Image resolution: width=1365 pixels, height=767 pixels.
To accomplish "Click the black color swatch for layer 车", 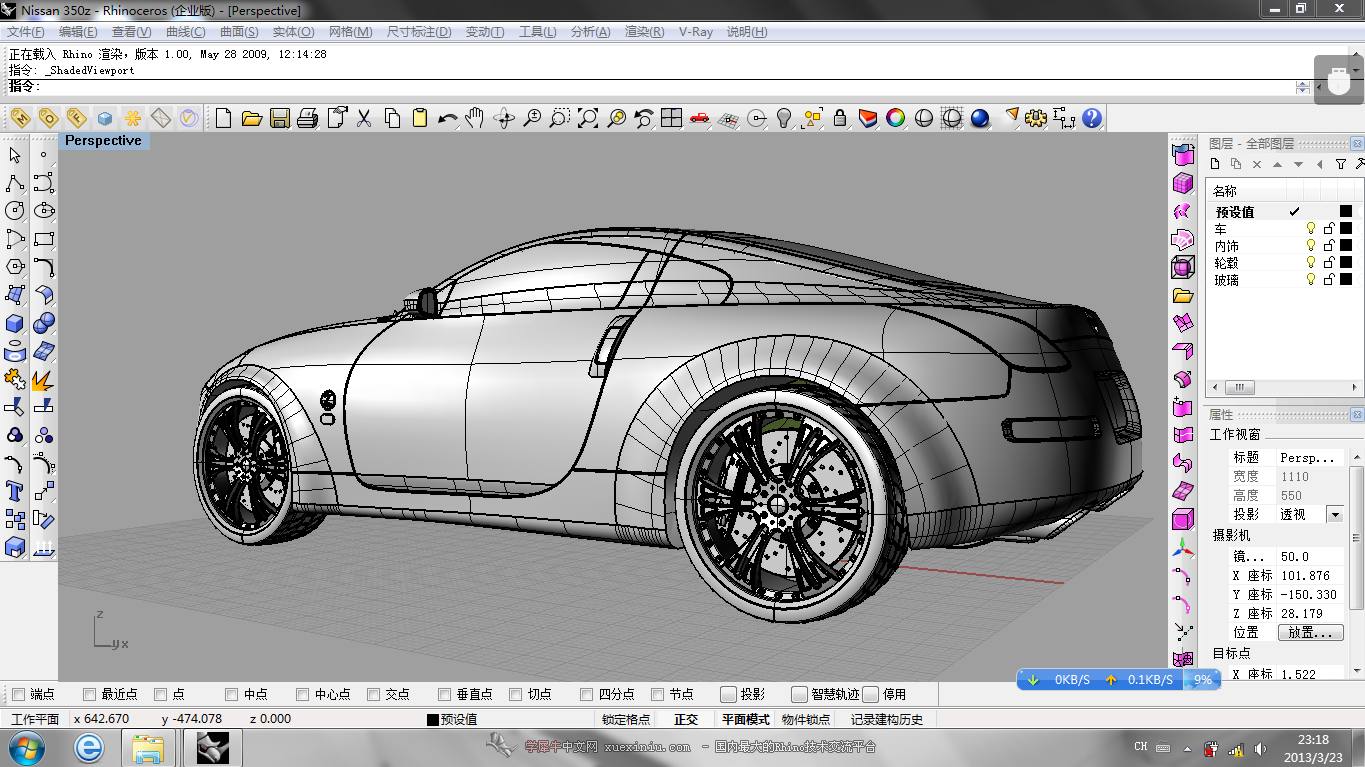I will 1346,229.
